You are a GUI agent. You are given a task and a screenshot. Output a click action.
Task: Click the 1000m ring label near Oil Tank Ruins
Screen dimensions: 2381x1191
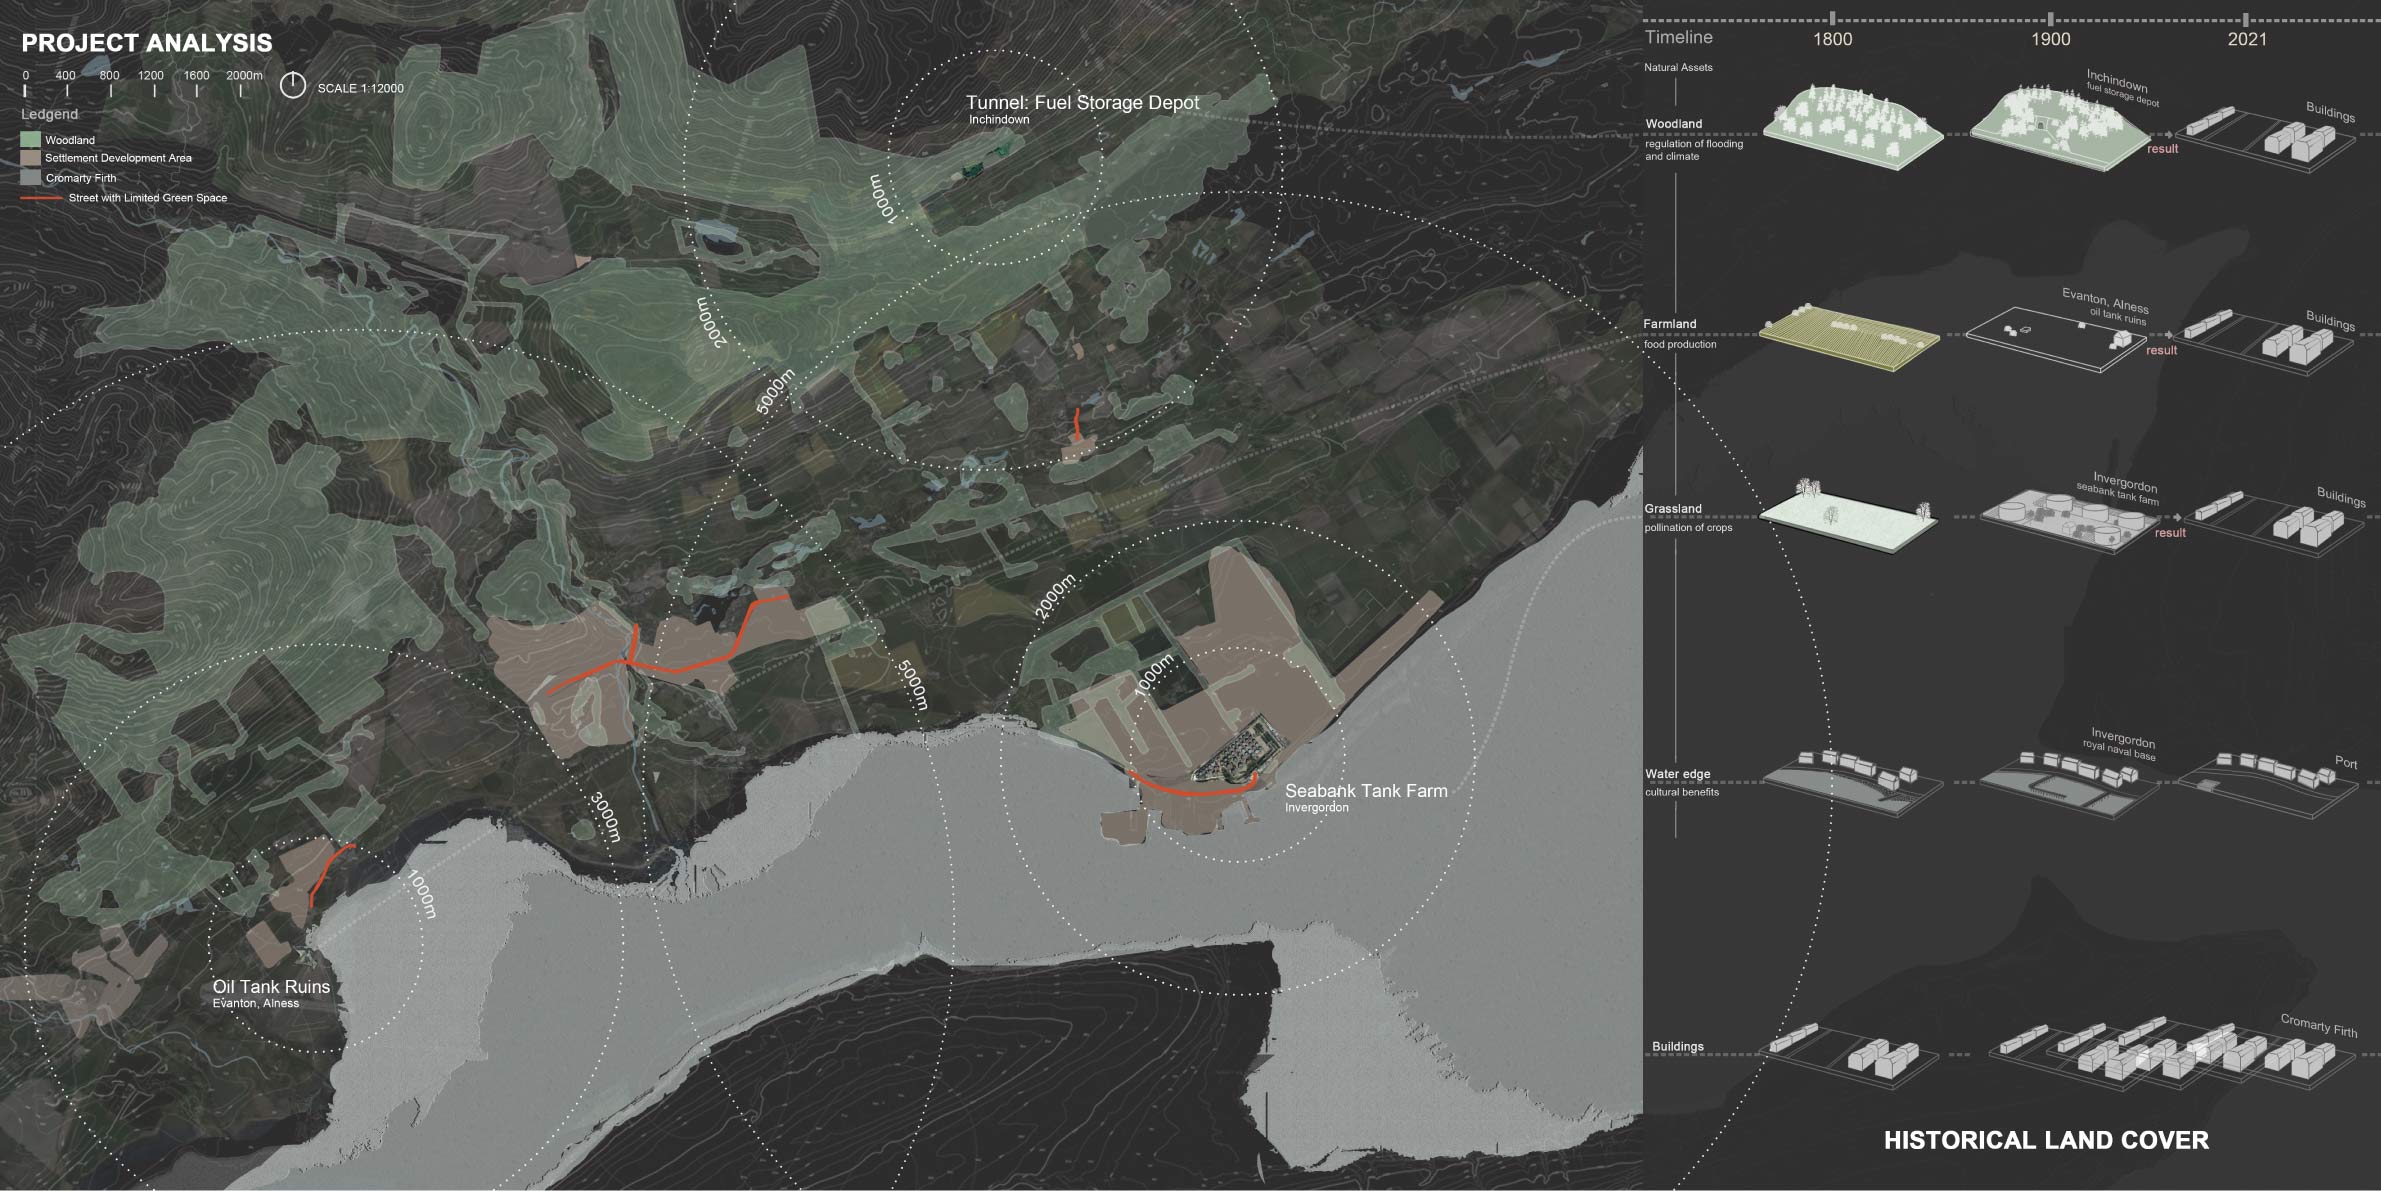tap(422, 893)
